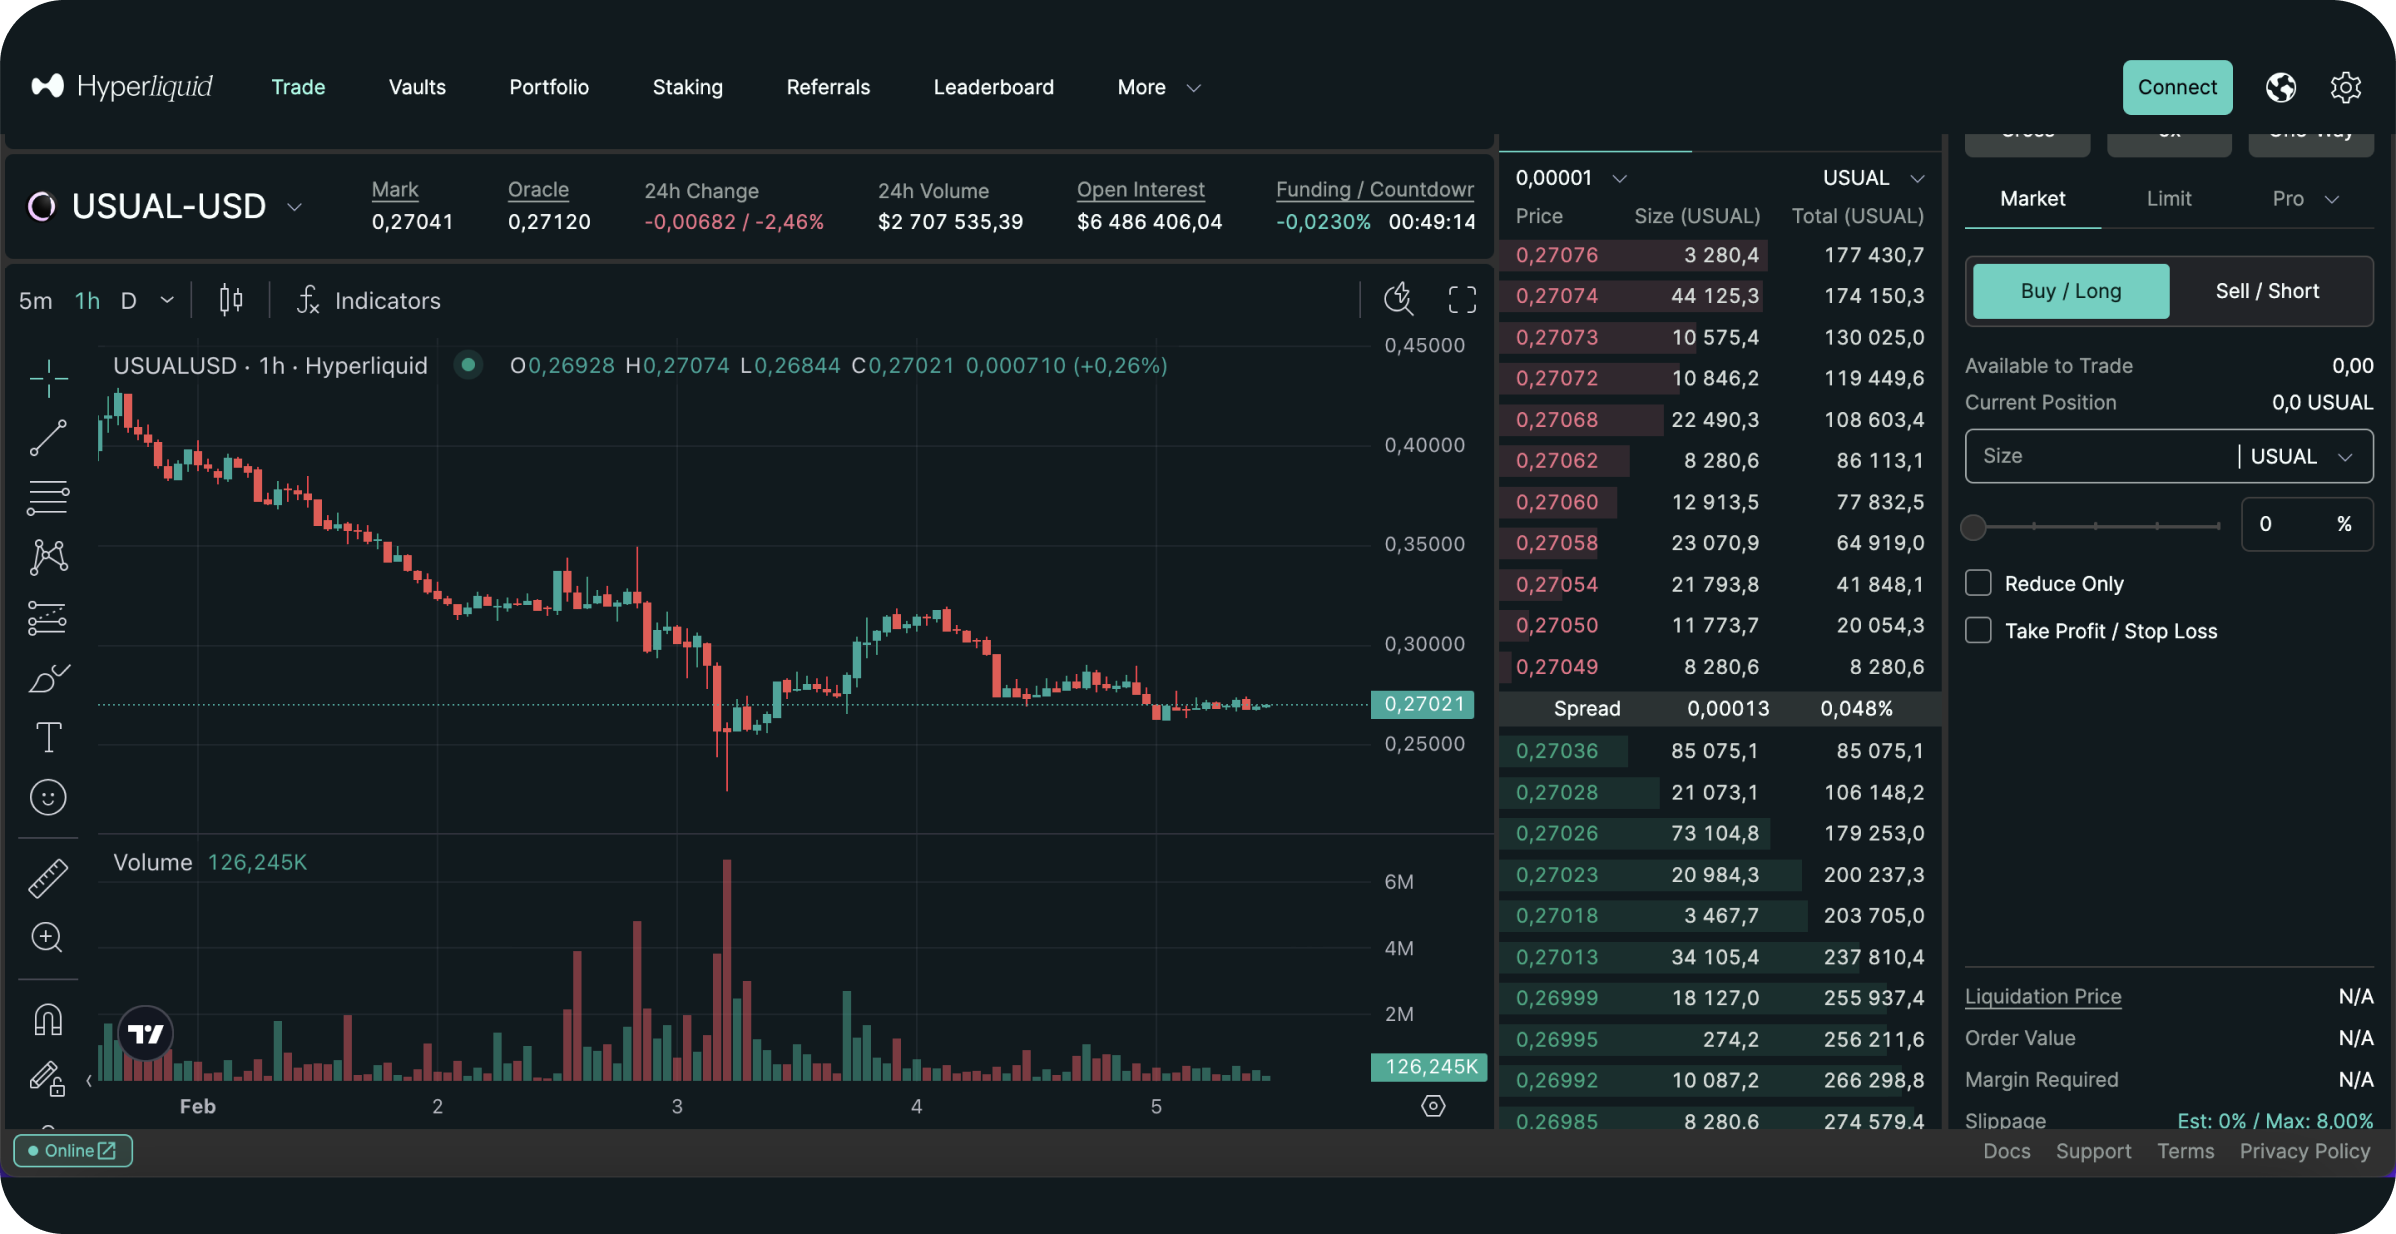This screenshot has height=1234, width=2396.
Task: Switch chart to D interval
Action: (128, 300)
